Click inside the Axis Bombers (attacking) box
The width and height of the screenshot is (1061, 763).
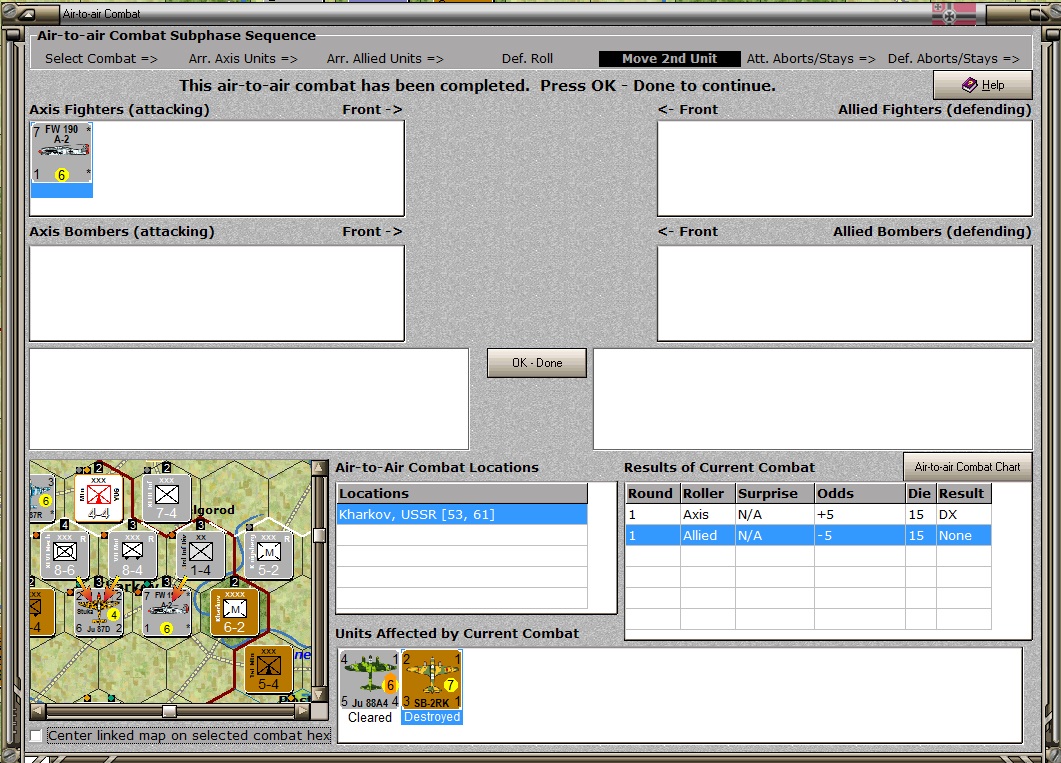point(217,293)
